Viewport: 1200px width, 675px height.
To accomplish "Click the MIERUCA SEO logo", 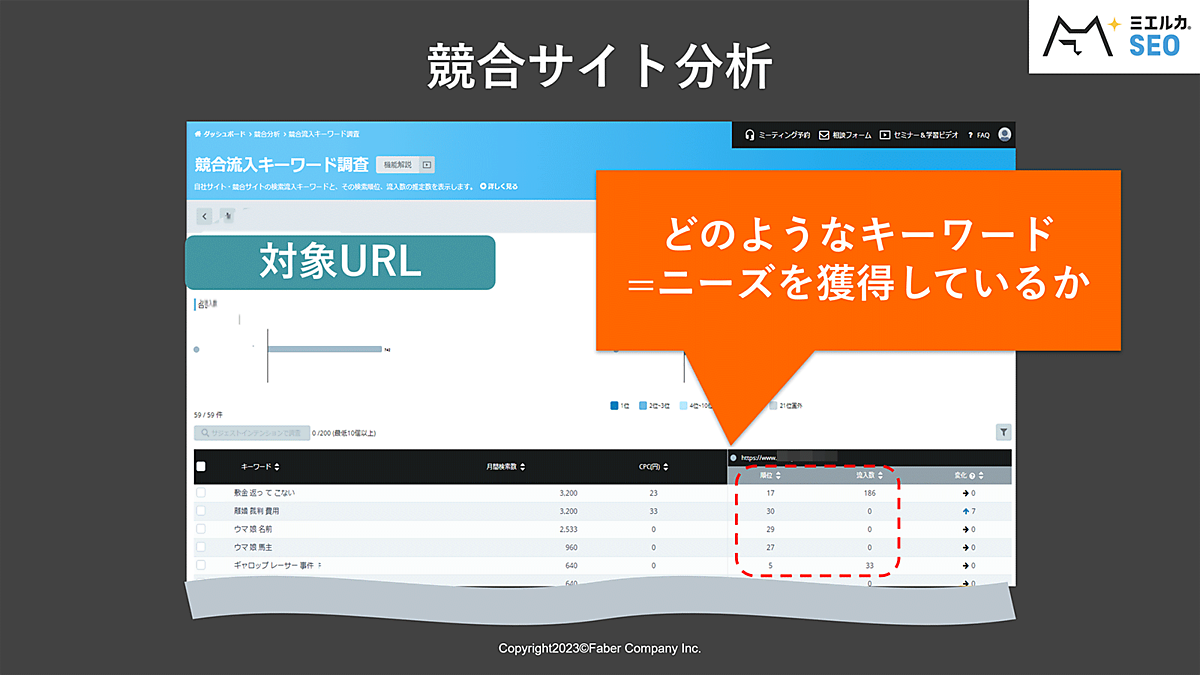I will pos(1114,36).
